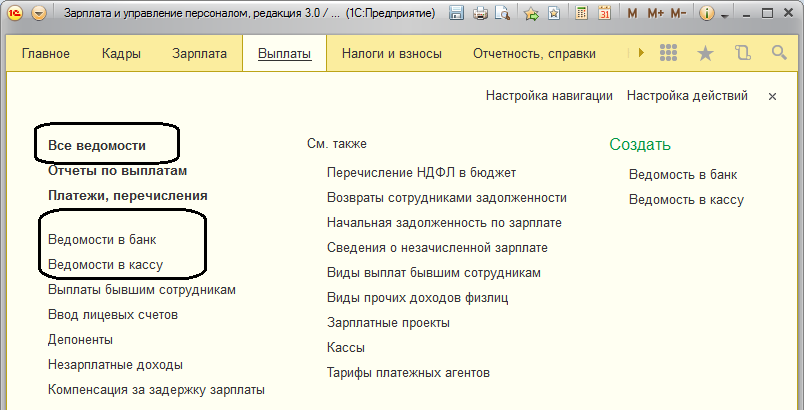Select the Выплаты section tab
This screenshot has height=410, width=804.
[285, 53]
